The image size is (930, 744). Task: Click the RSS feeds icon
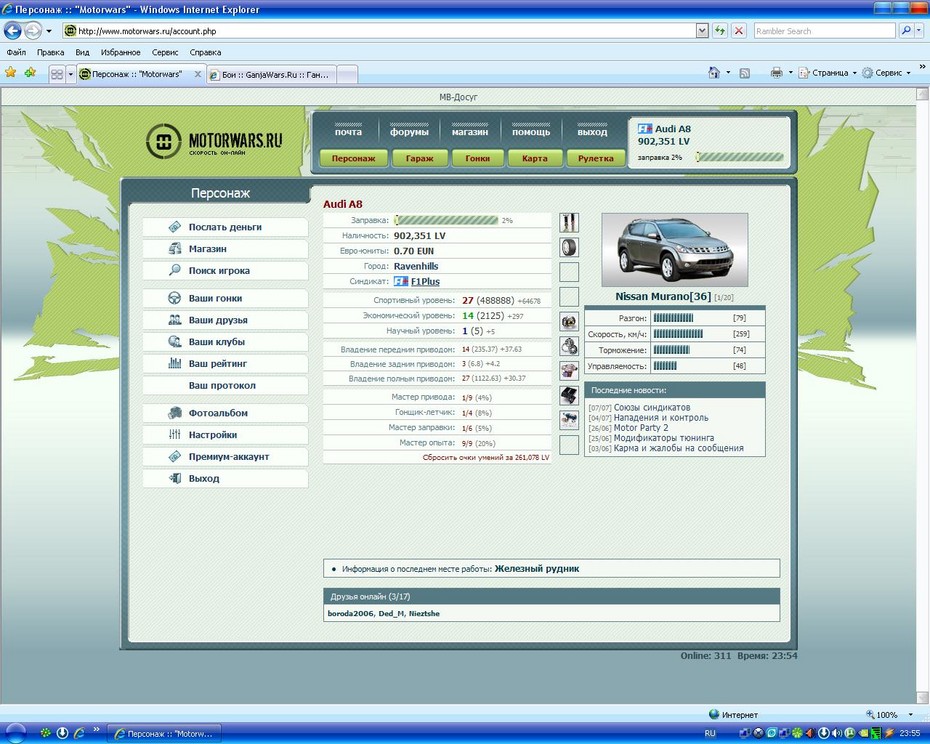pyautogui.click(x=745, y=73)
